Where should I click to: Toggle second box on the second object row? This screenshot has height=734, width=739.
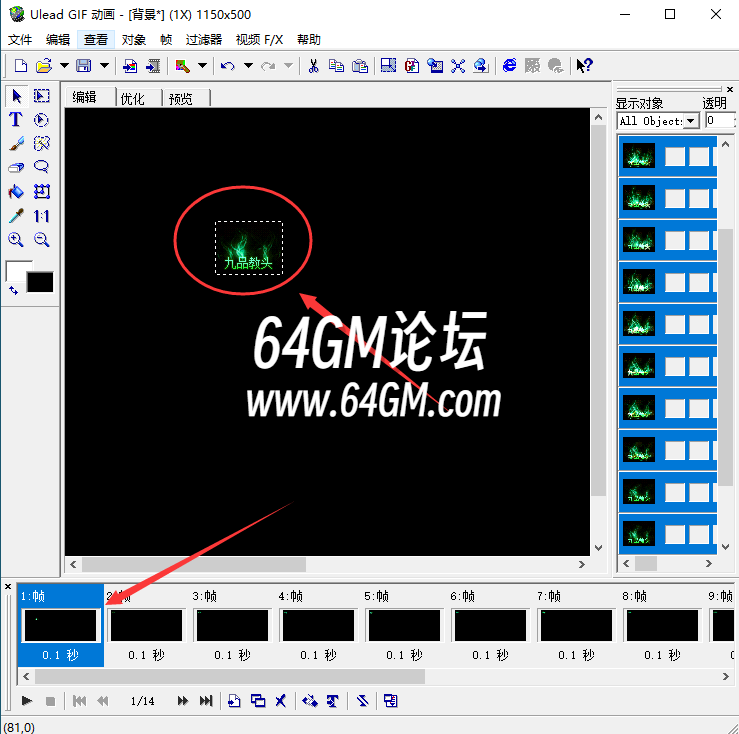[x=699, y=198]
